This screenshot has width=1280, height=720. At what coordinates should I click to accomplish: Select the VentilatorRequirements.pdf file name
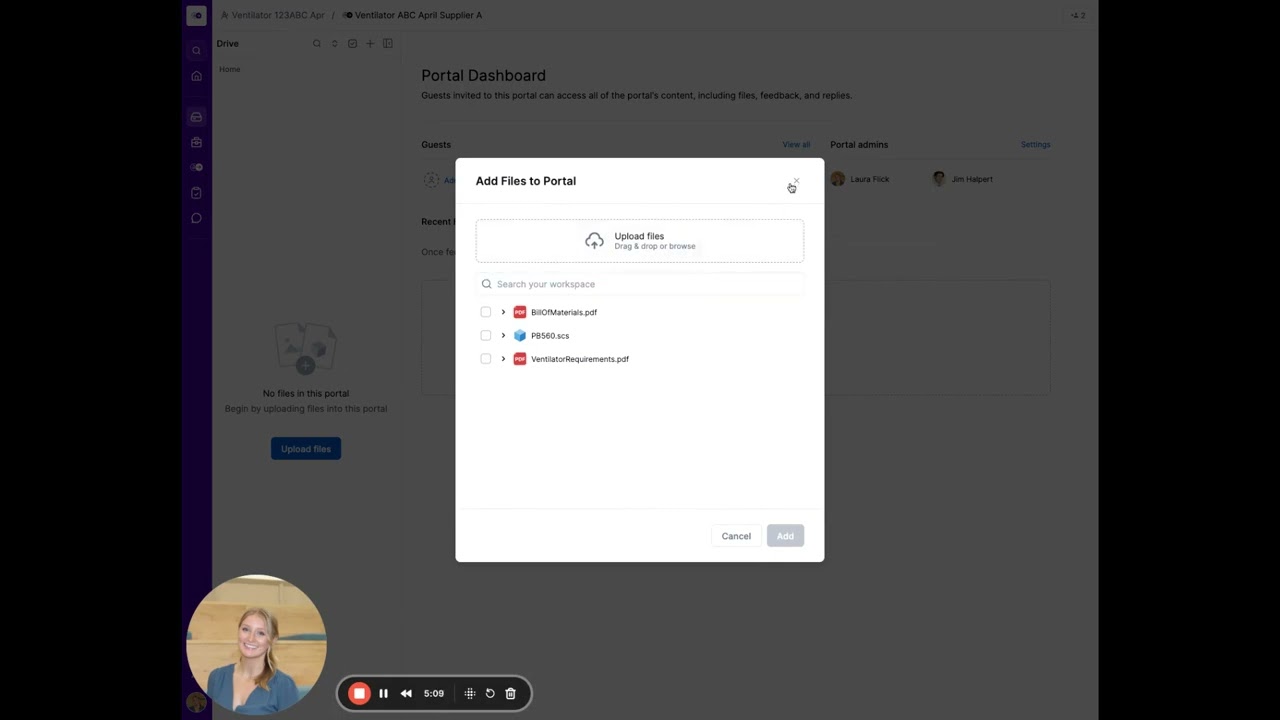(x=580, y=359)
